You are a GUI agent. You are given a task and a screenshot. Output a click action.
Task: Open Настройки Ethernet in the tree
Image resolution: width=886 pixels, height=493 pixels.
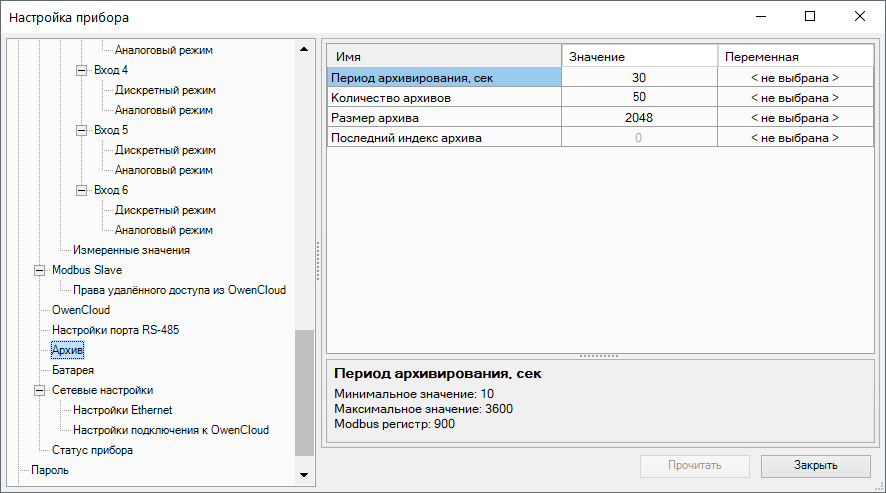[x=122, y=410]
